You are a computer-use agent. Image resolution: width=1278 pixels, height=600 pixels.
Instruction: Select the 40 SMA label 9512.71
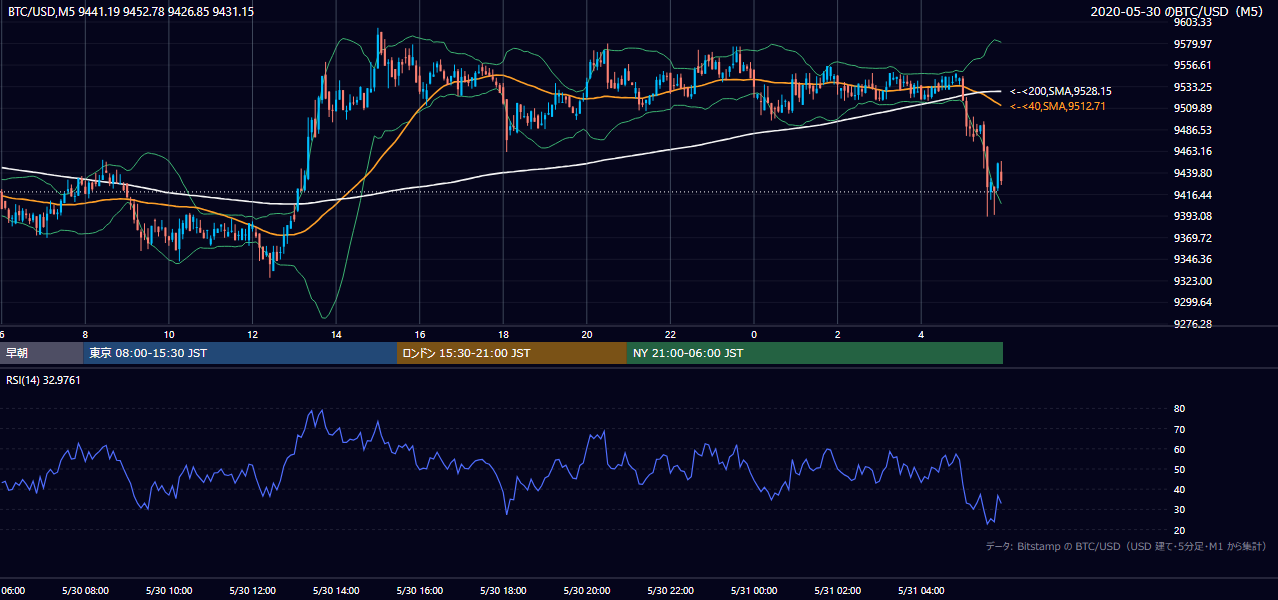tap(1057, 106)
